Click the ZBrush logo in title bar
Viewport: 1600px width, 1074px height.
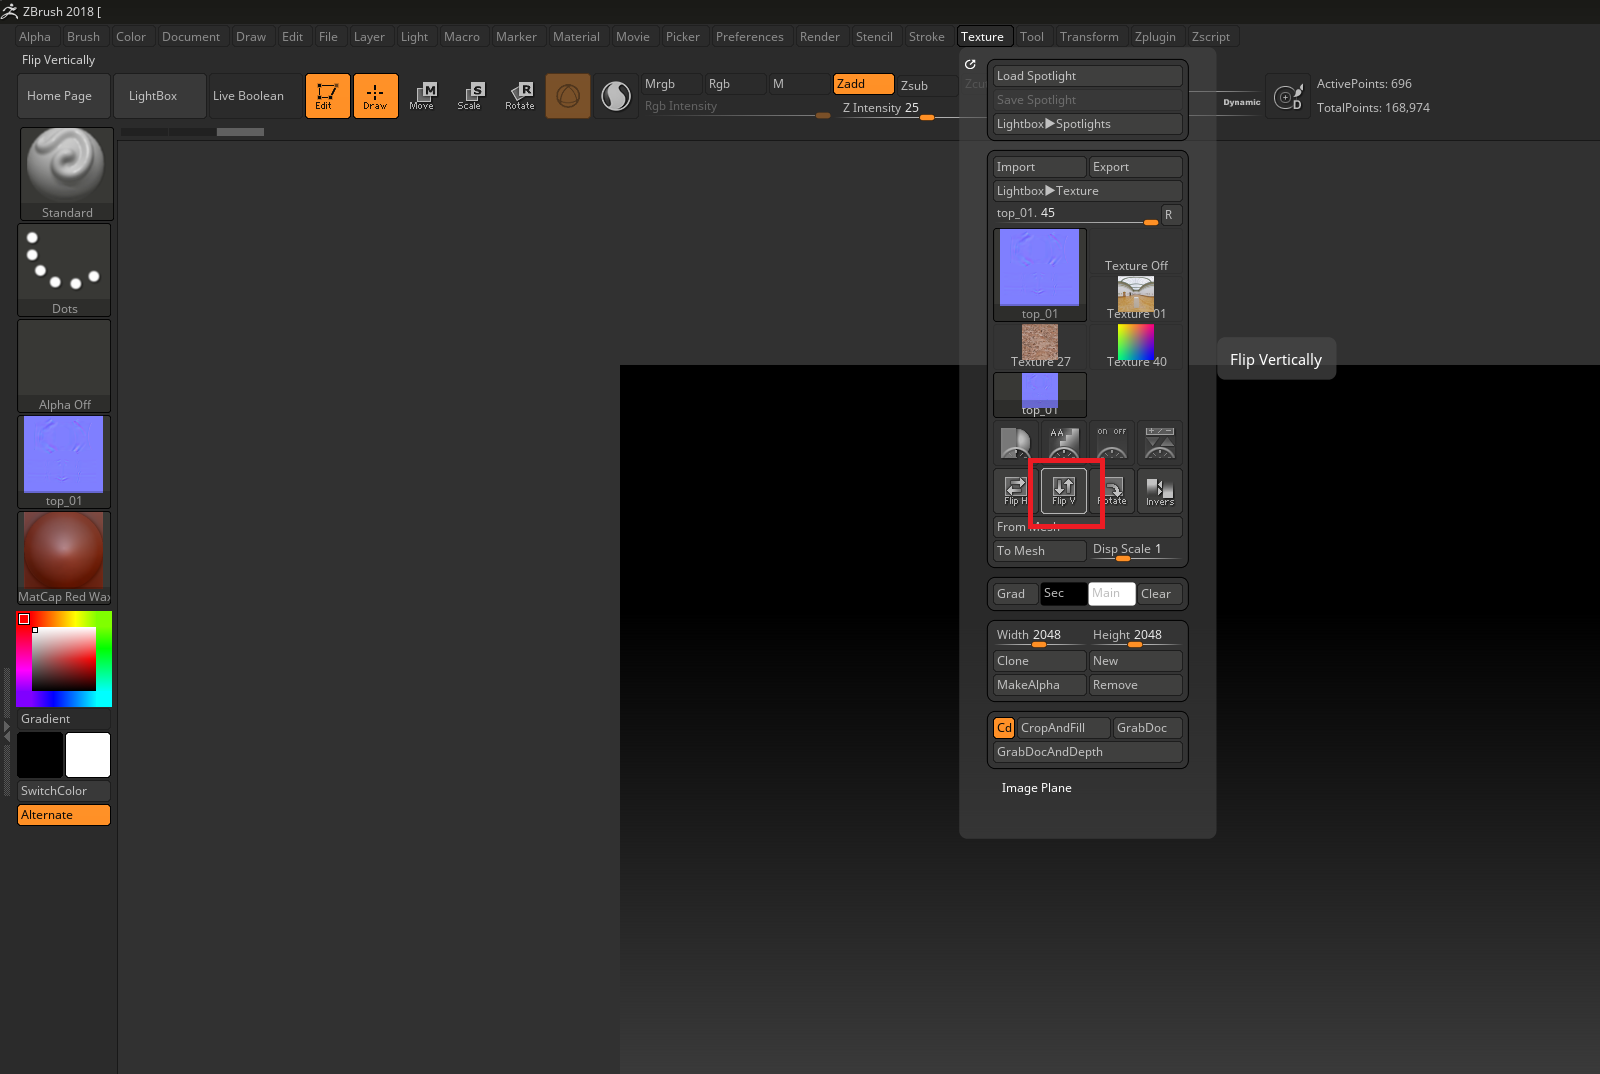point(10,12)
